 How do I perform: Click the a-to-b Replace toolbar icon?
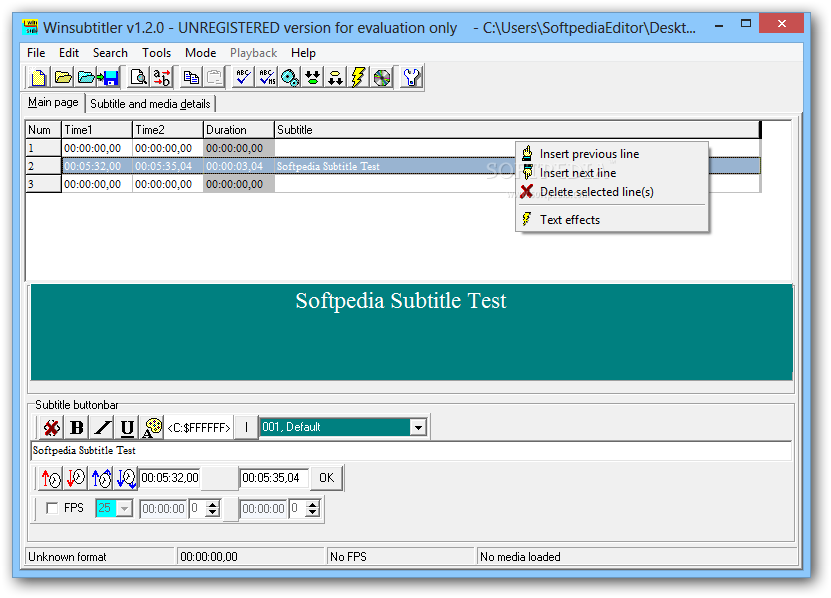162,77
